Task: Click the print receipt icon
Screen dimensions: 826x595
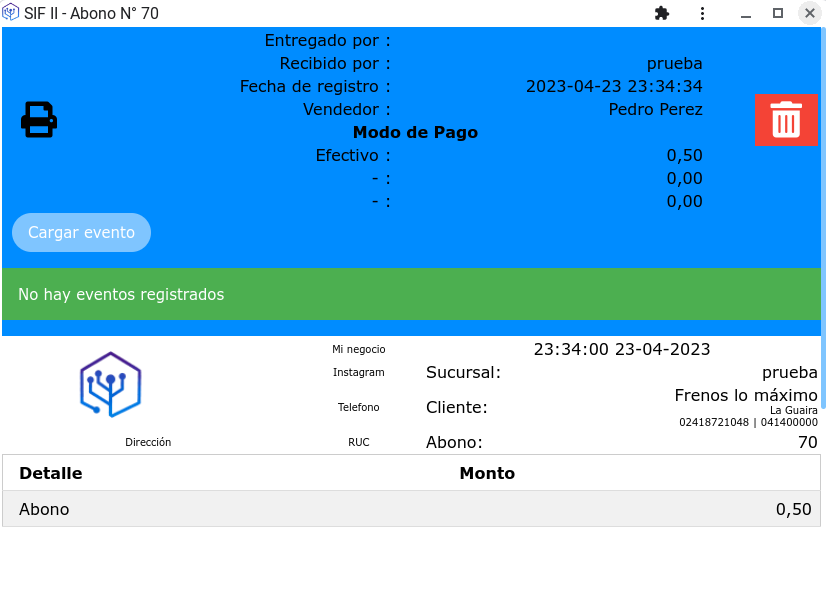Action: [38, 118]
